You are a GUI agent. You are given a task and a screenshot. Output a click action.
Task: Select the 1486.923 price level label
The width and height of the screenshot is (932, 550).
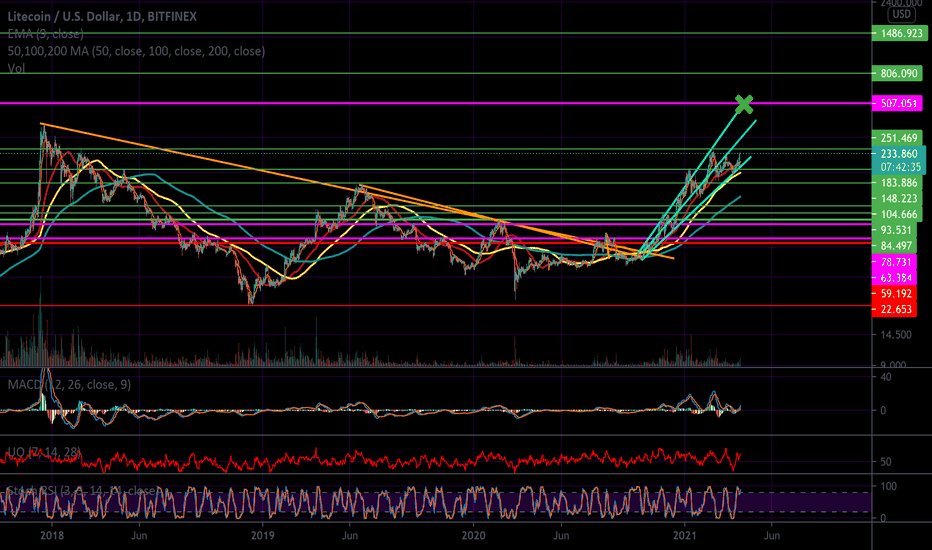[x=899, y=33]
